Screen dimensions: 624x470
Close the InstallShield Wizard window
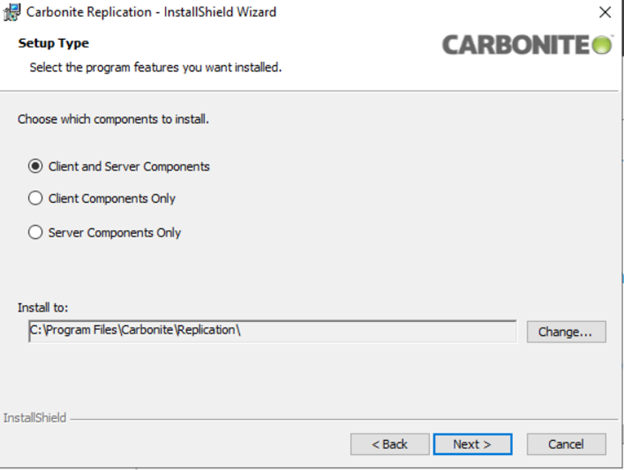click(x=604, y=12)
